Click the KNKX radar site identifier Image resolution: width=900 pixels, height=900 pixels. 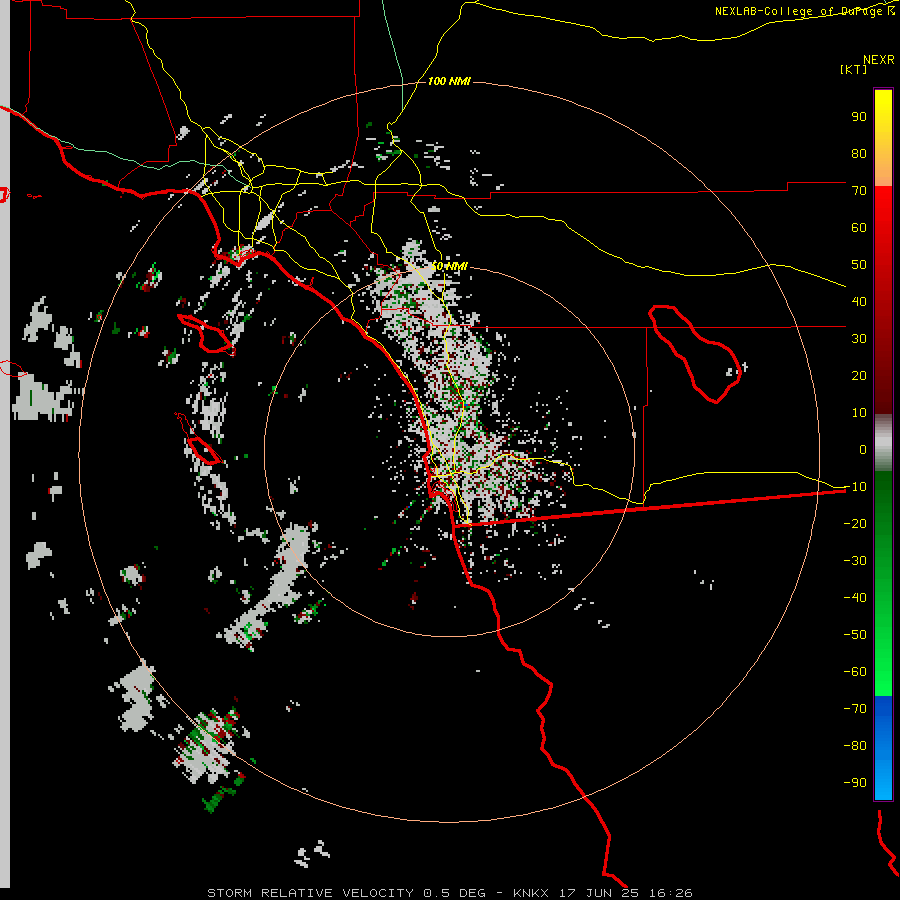pyautogui.click(x=530, y=893)
